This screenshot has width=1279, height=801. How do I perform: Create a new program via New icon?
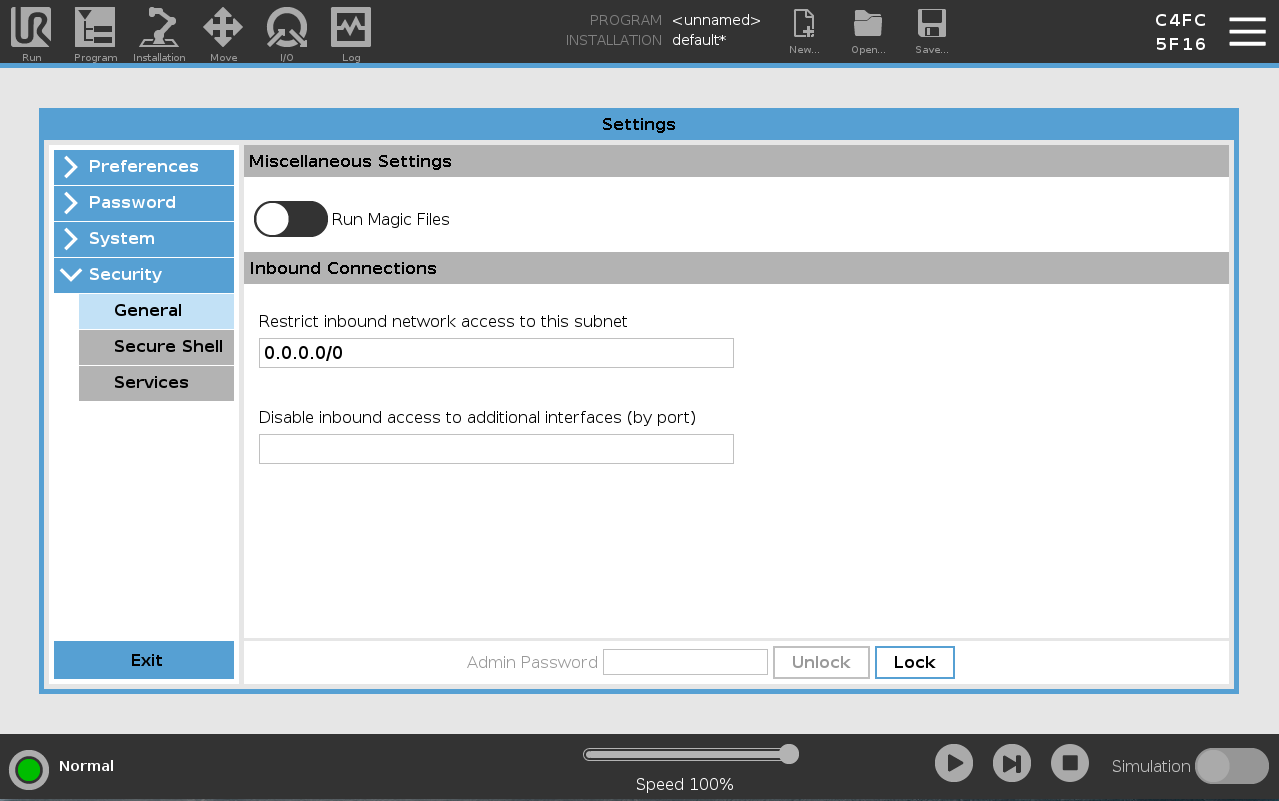click(x=803, y=32)
